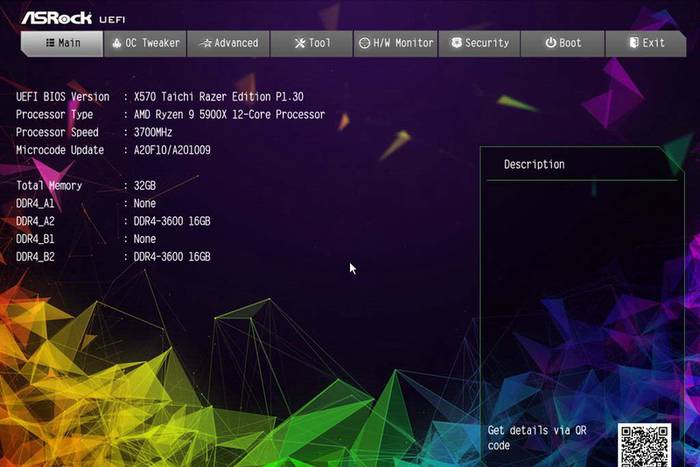Click the ASRock UEFI logo
The image size is (700, 467).
pyautogui.click(x=73, y=18)
